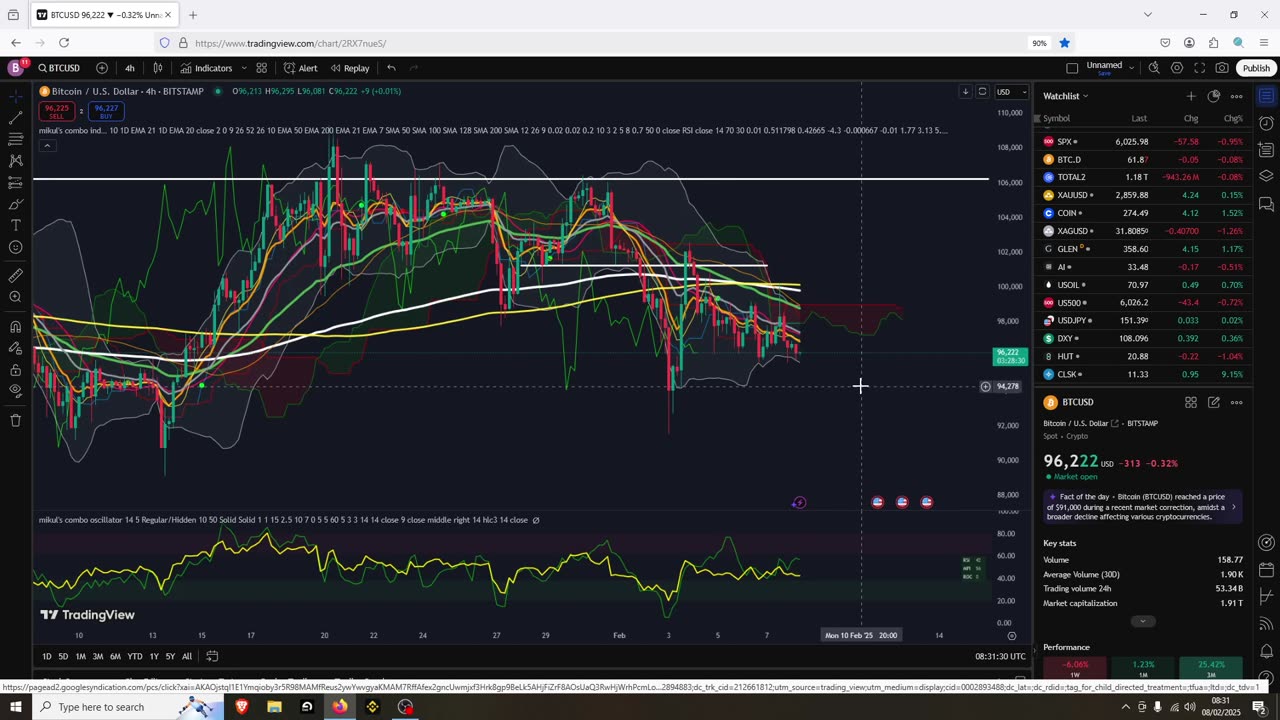Enter fullscreen mode for the chart
Image resolution: width=1280 pixels, height=720 pixels.
coord(1200,68)
